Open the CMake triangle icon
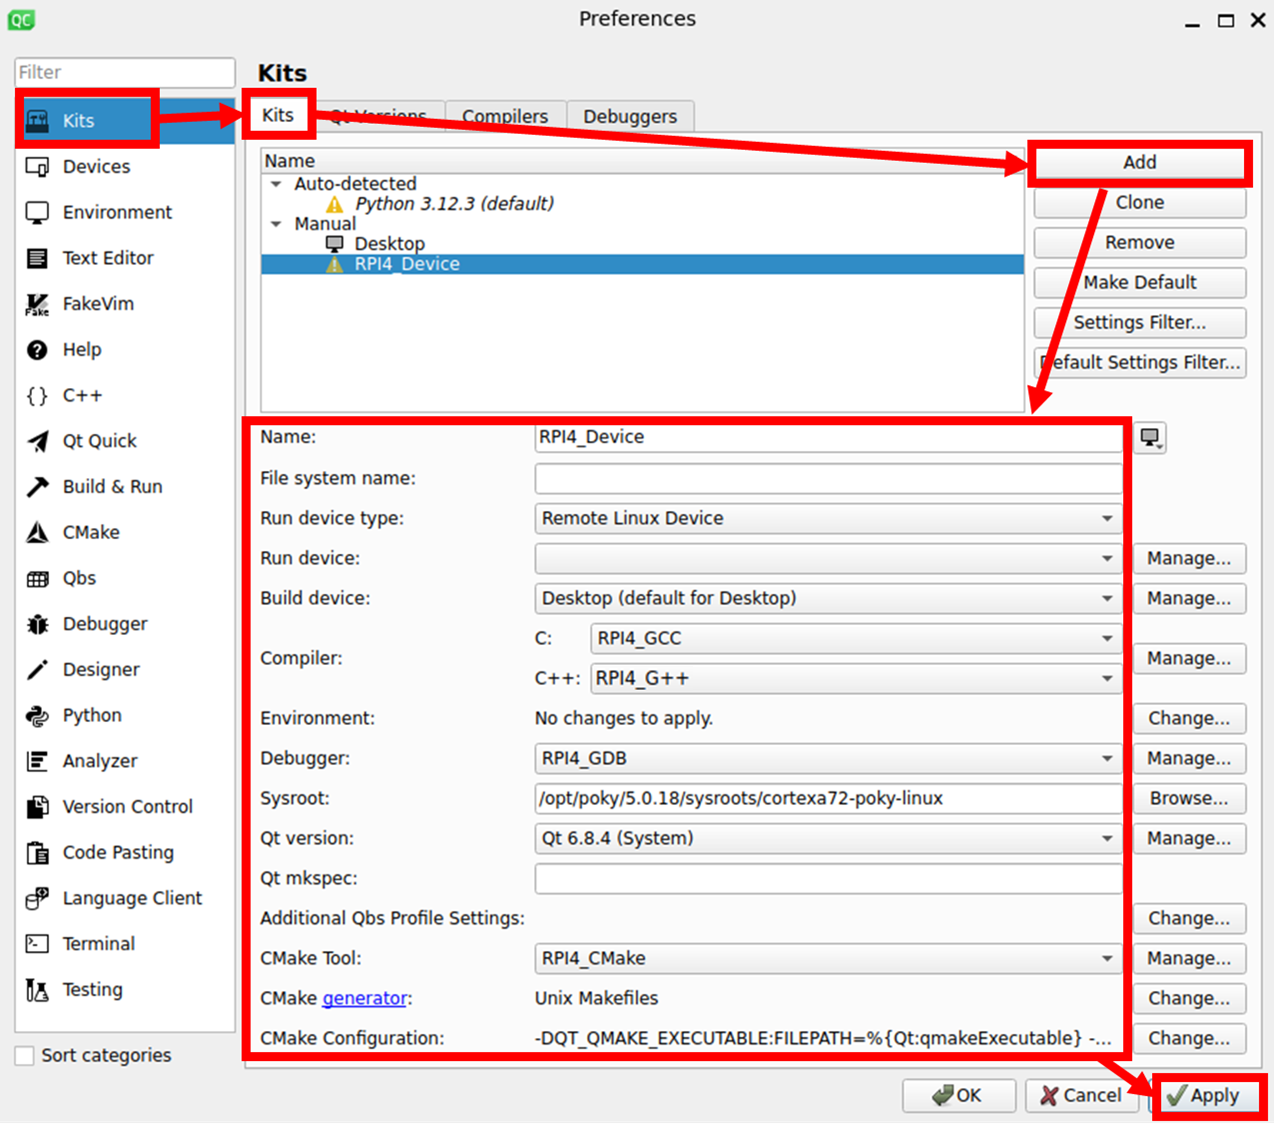Viewport: 1274px width, 1125px height. pyautogui.click(x=37, y=533)
